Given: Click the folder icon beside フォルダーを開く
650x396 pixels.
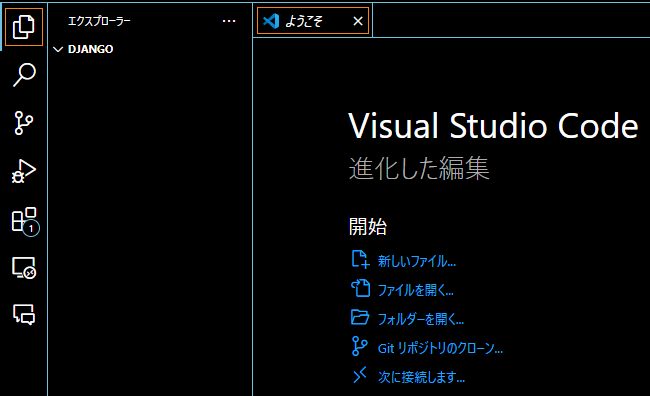Looking at the screenshot, I should [x=360, y=317].
